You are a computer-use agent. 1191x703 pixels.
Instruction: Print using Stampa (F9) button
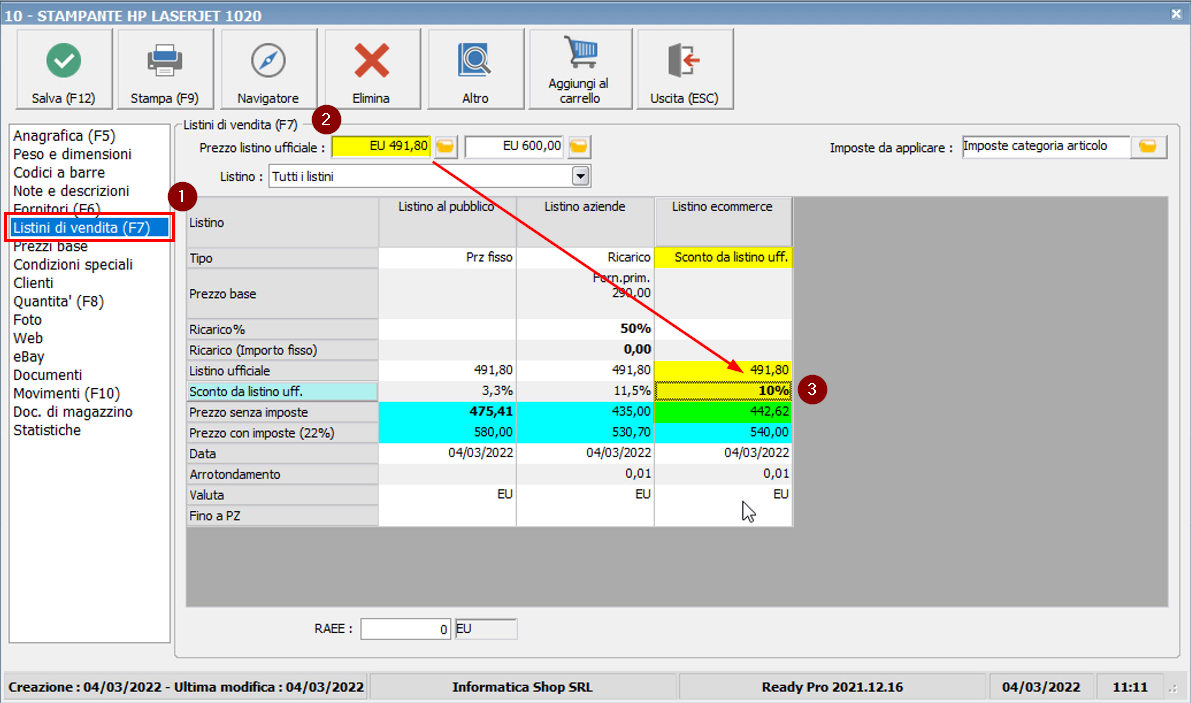(x=164, y=69)
